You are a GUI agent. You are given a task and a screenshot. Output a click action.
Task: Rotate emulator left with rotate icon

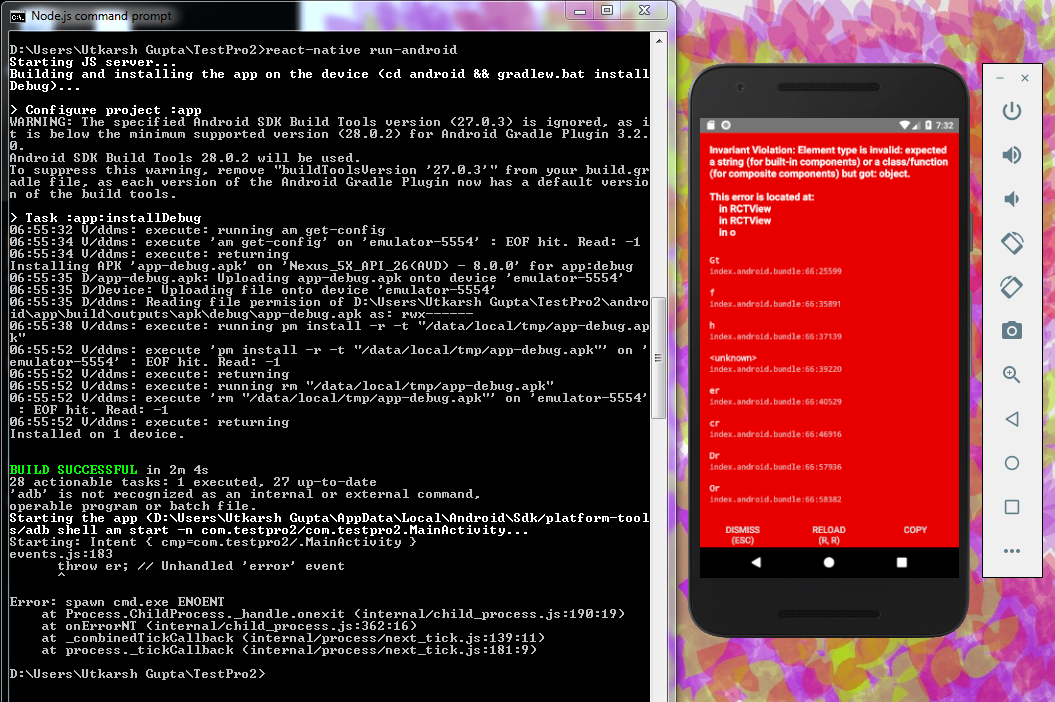coord(1011,243)
